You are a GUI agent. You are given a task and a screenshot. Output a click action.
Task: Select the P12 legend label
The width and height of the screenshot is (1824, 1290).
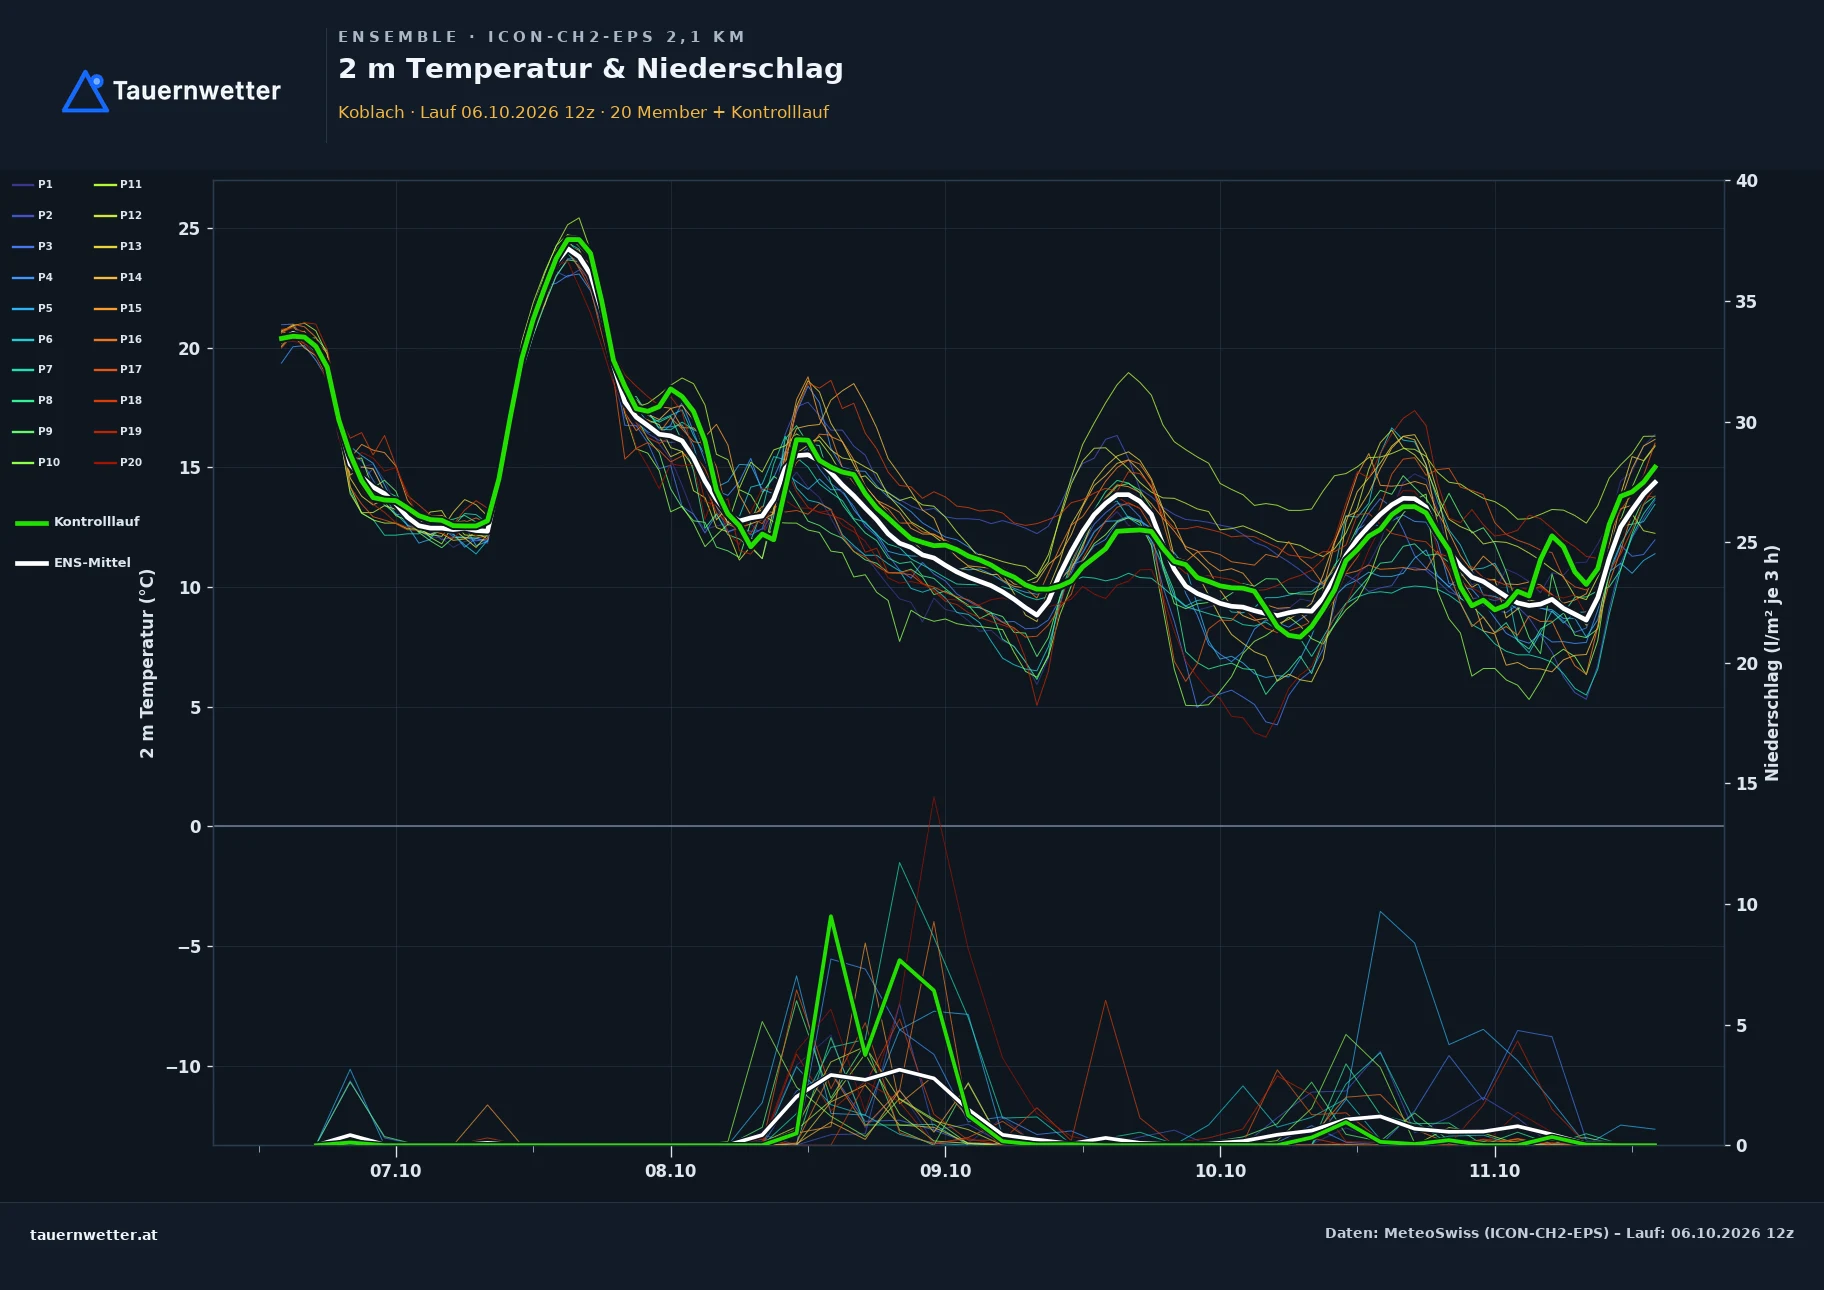[131, 216]
